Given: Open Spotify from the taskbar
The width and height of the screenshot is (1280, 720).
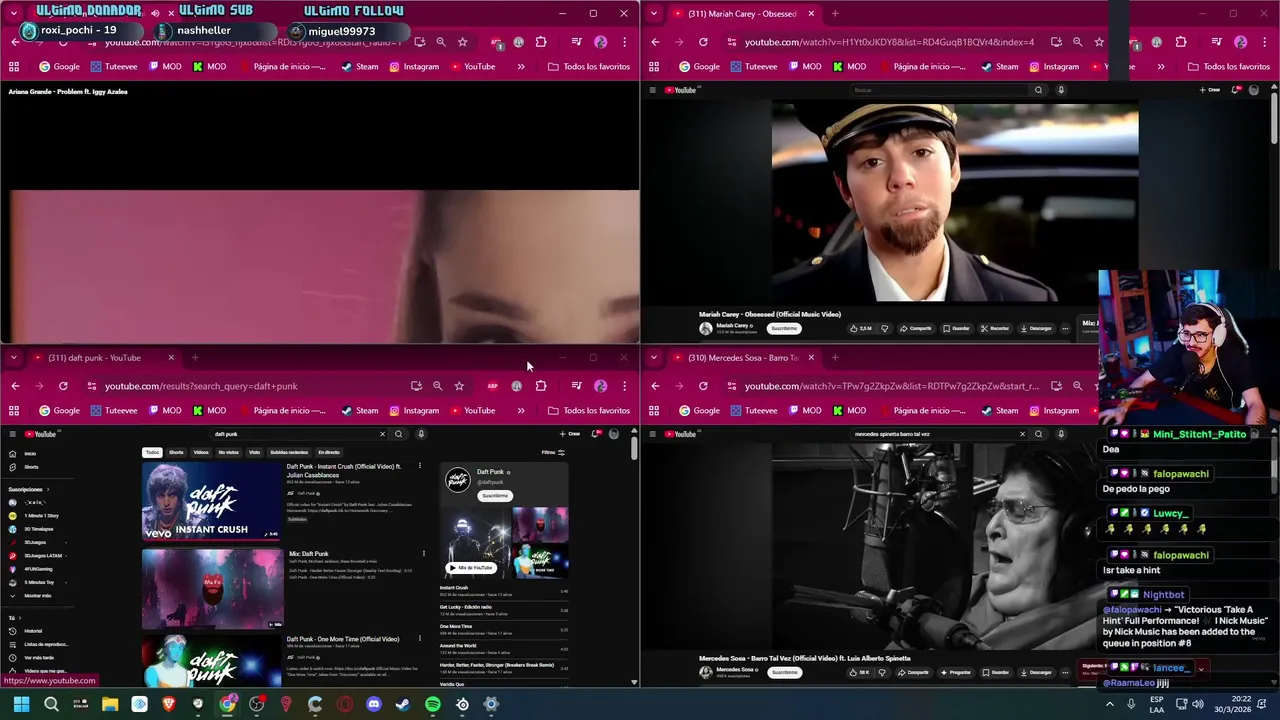Looking at the screenshot, I should click(x=432, y=704).
